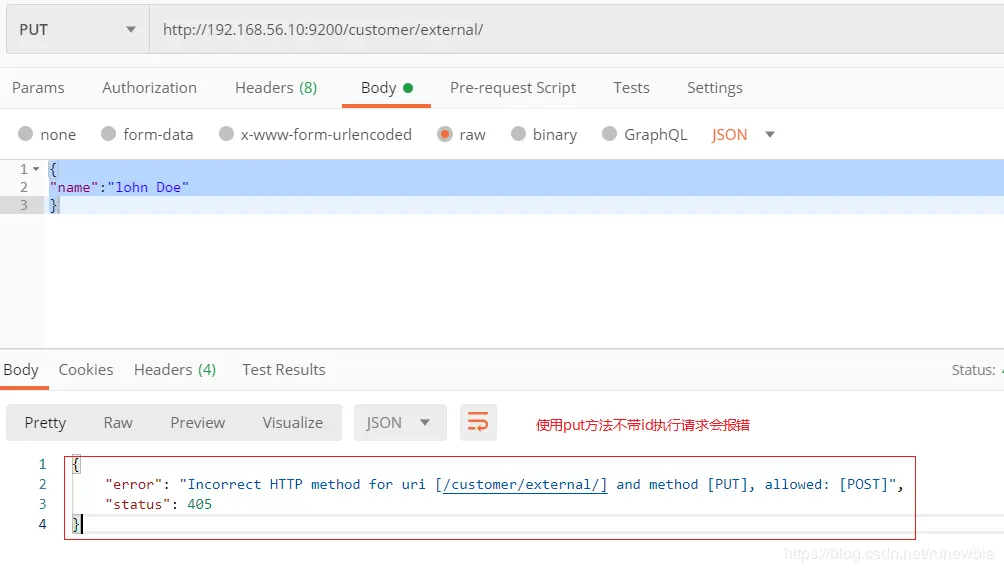Choose x-www-form-urlencoded body type
The width and height of the screenshot is (1004, 572).
[x=226, y=134]
